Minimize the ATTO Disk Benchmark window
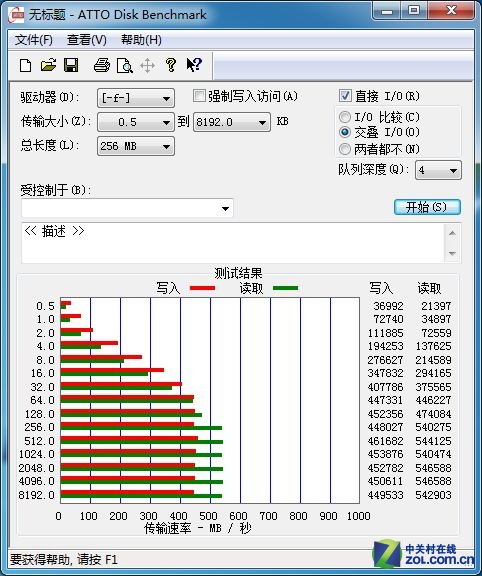 [x=387, y=11]
